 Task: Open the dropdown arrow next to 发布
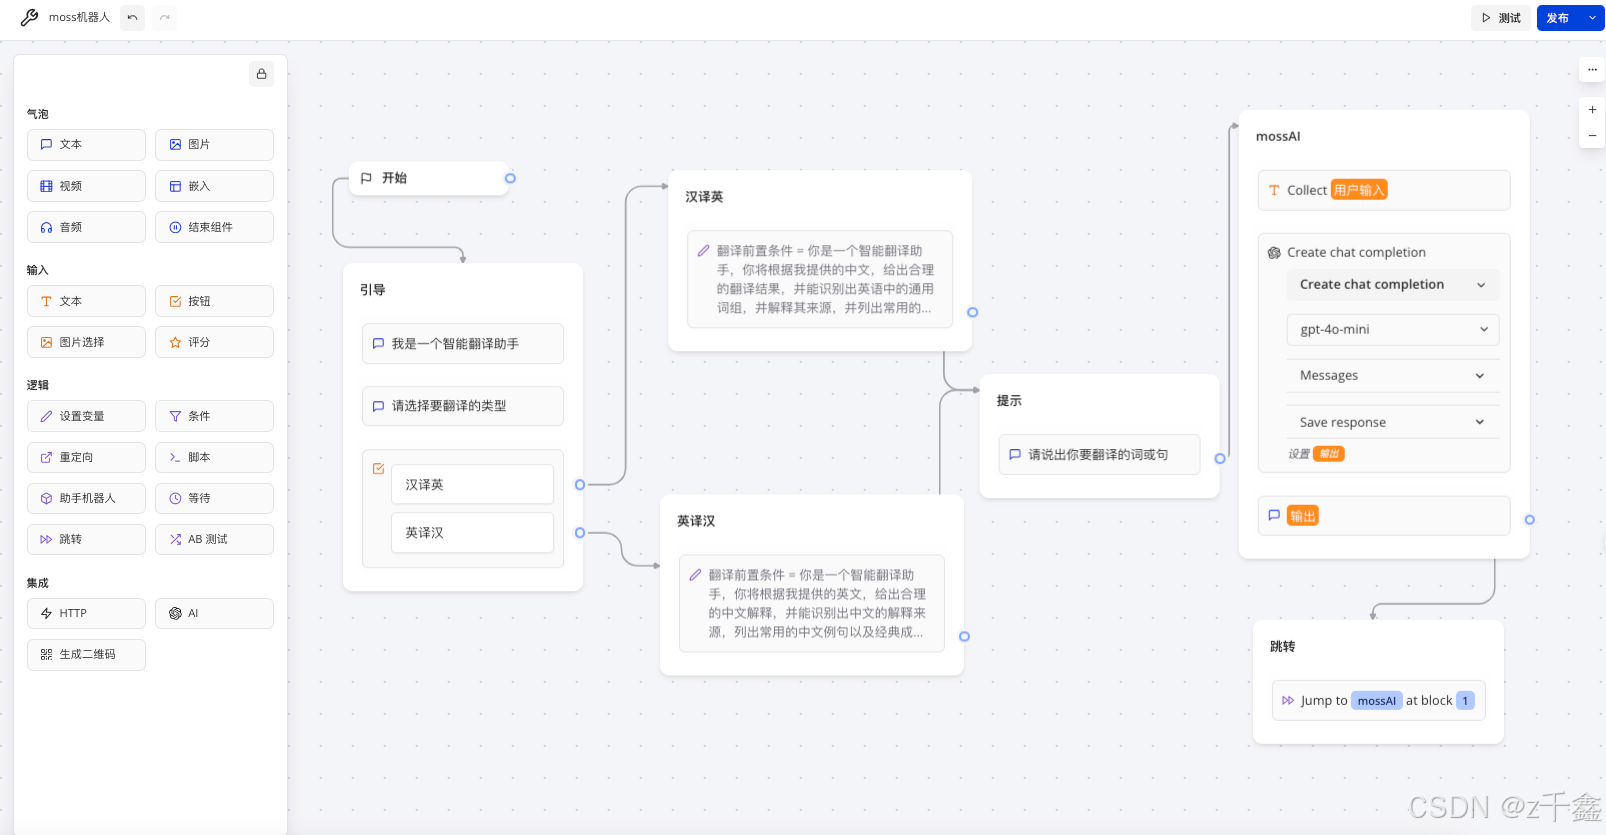point(1593,18)
